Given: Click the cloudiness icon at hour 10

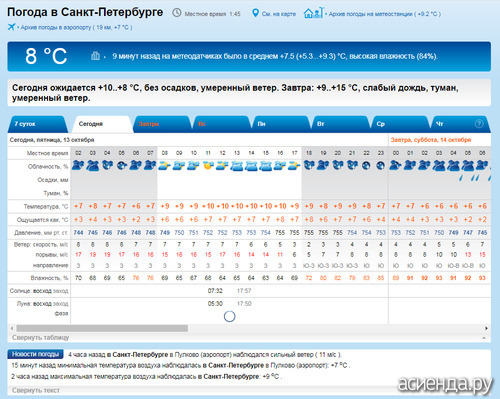Looking at the screenshot, I should pyautogui.click(x=193, y=165).
